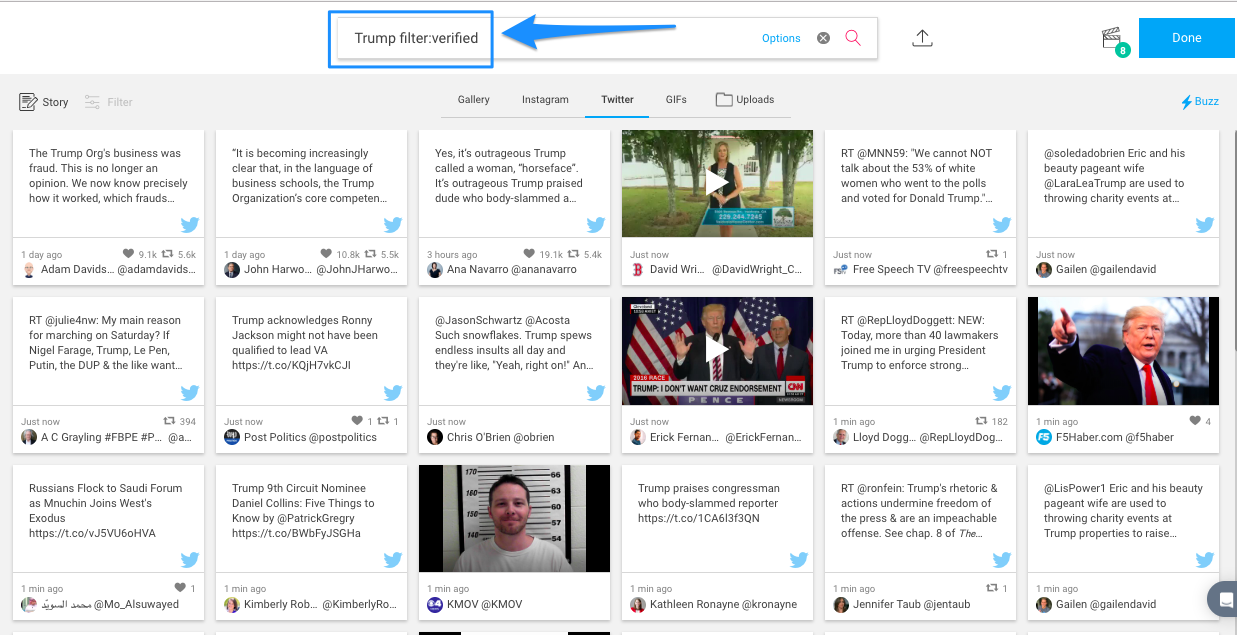Screen dimensions: 1237x635
Task: Click retweet icon showing 182
Action: [981, 421]
